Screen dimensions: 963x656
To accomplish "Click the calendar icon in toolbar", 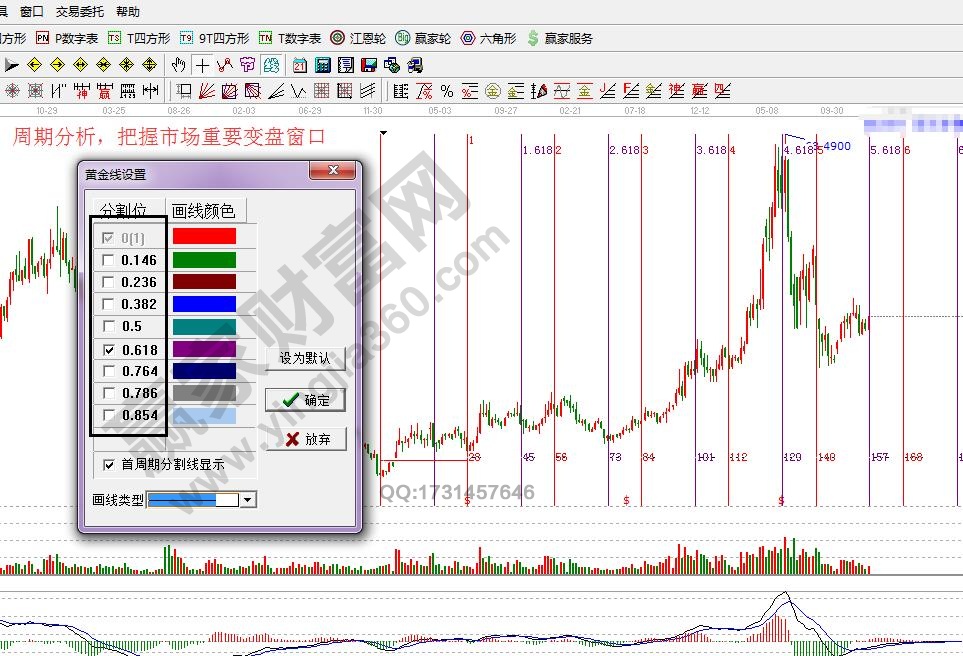I will [300, 65].
